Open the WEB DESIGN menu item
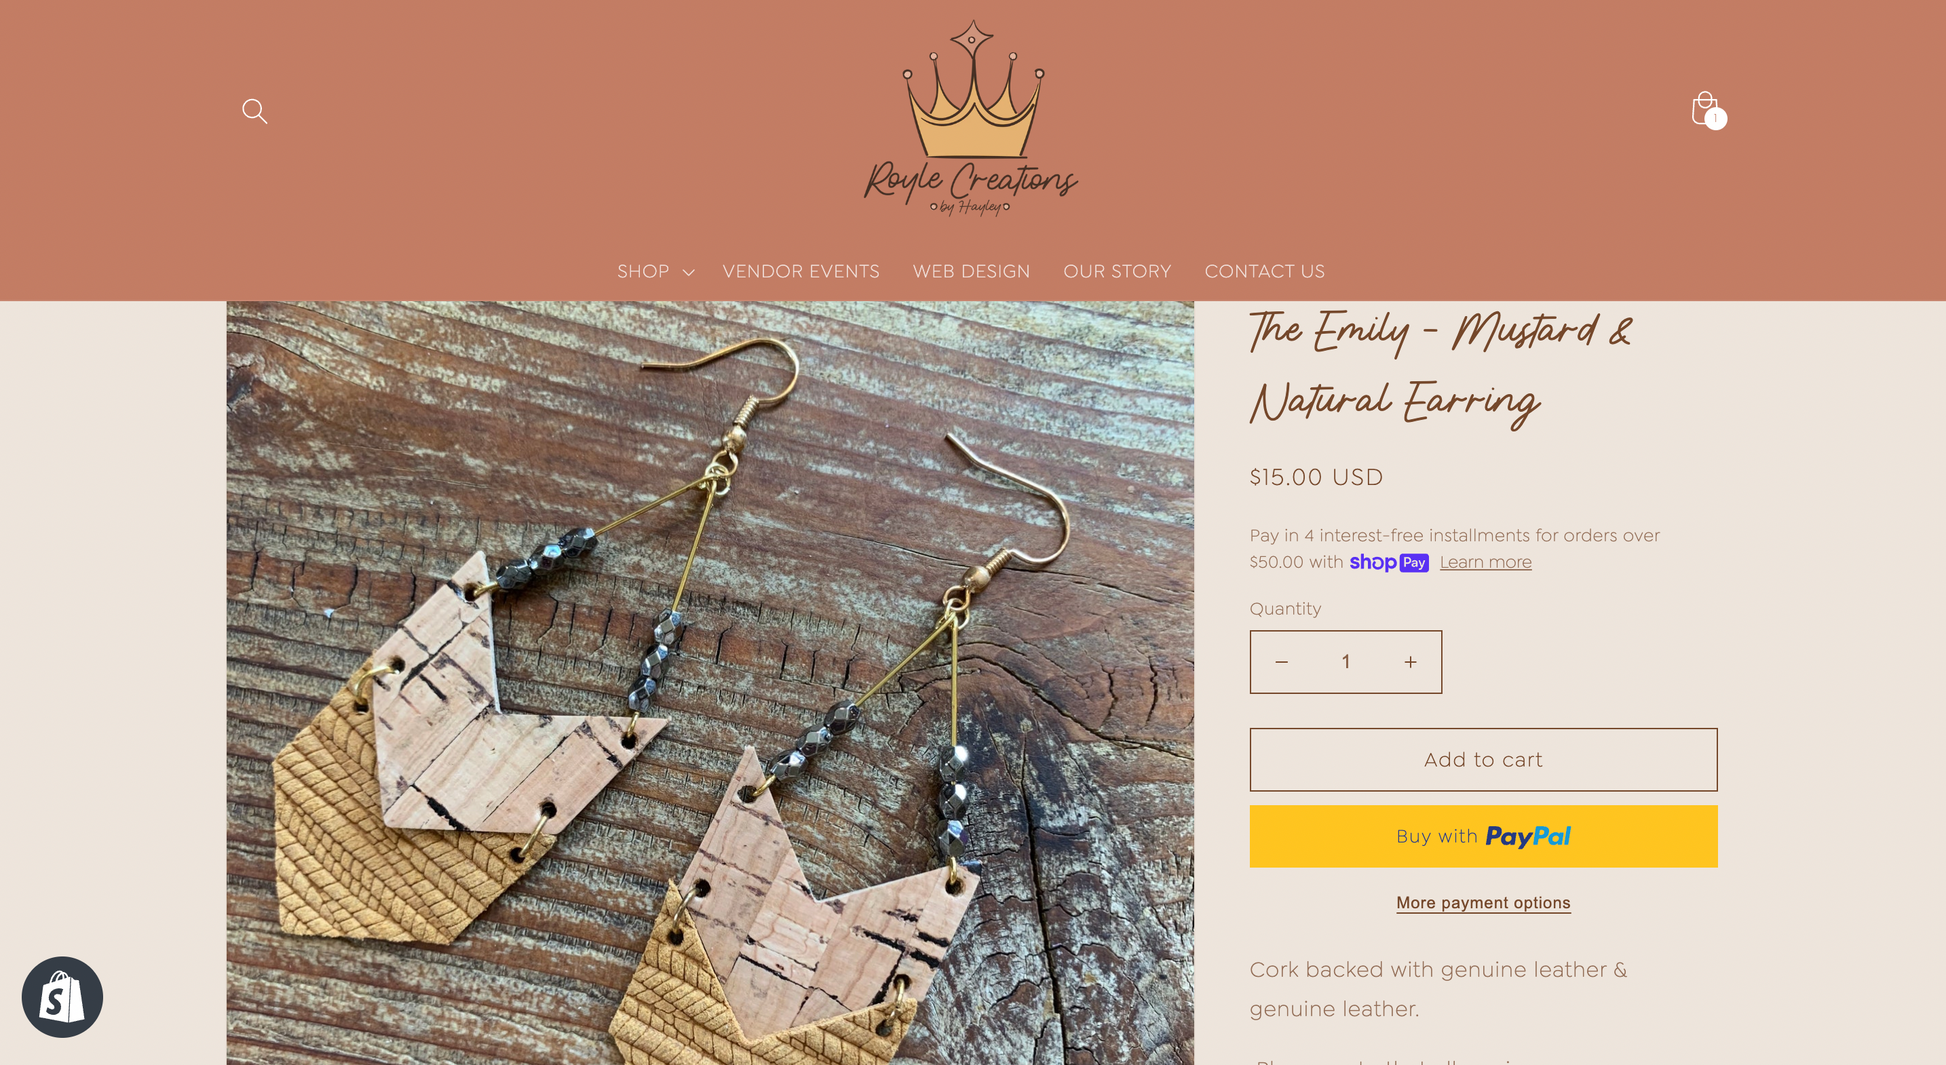This screenshot has width=1946, height=1065. 971,272
